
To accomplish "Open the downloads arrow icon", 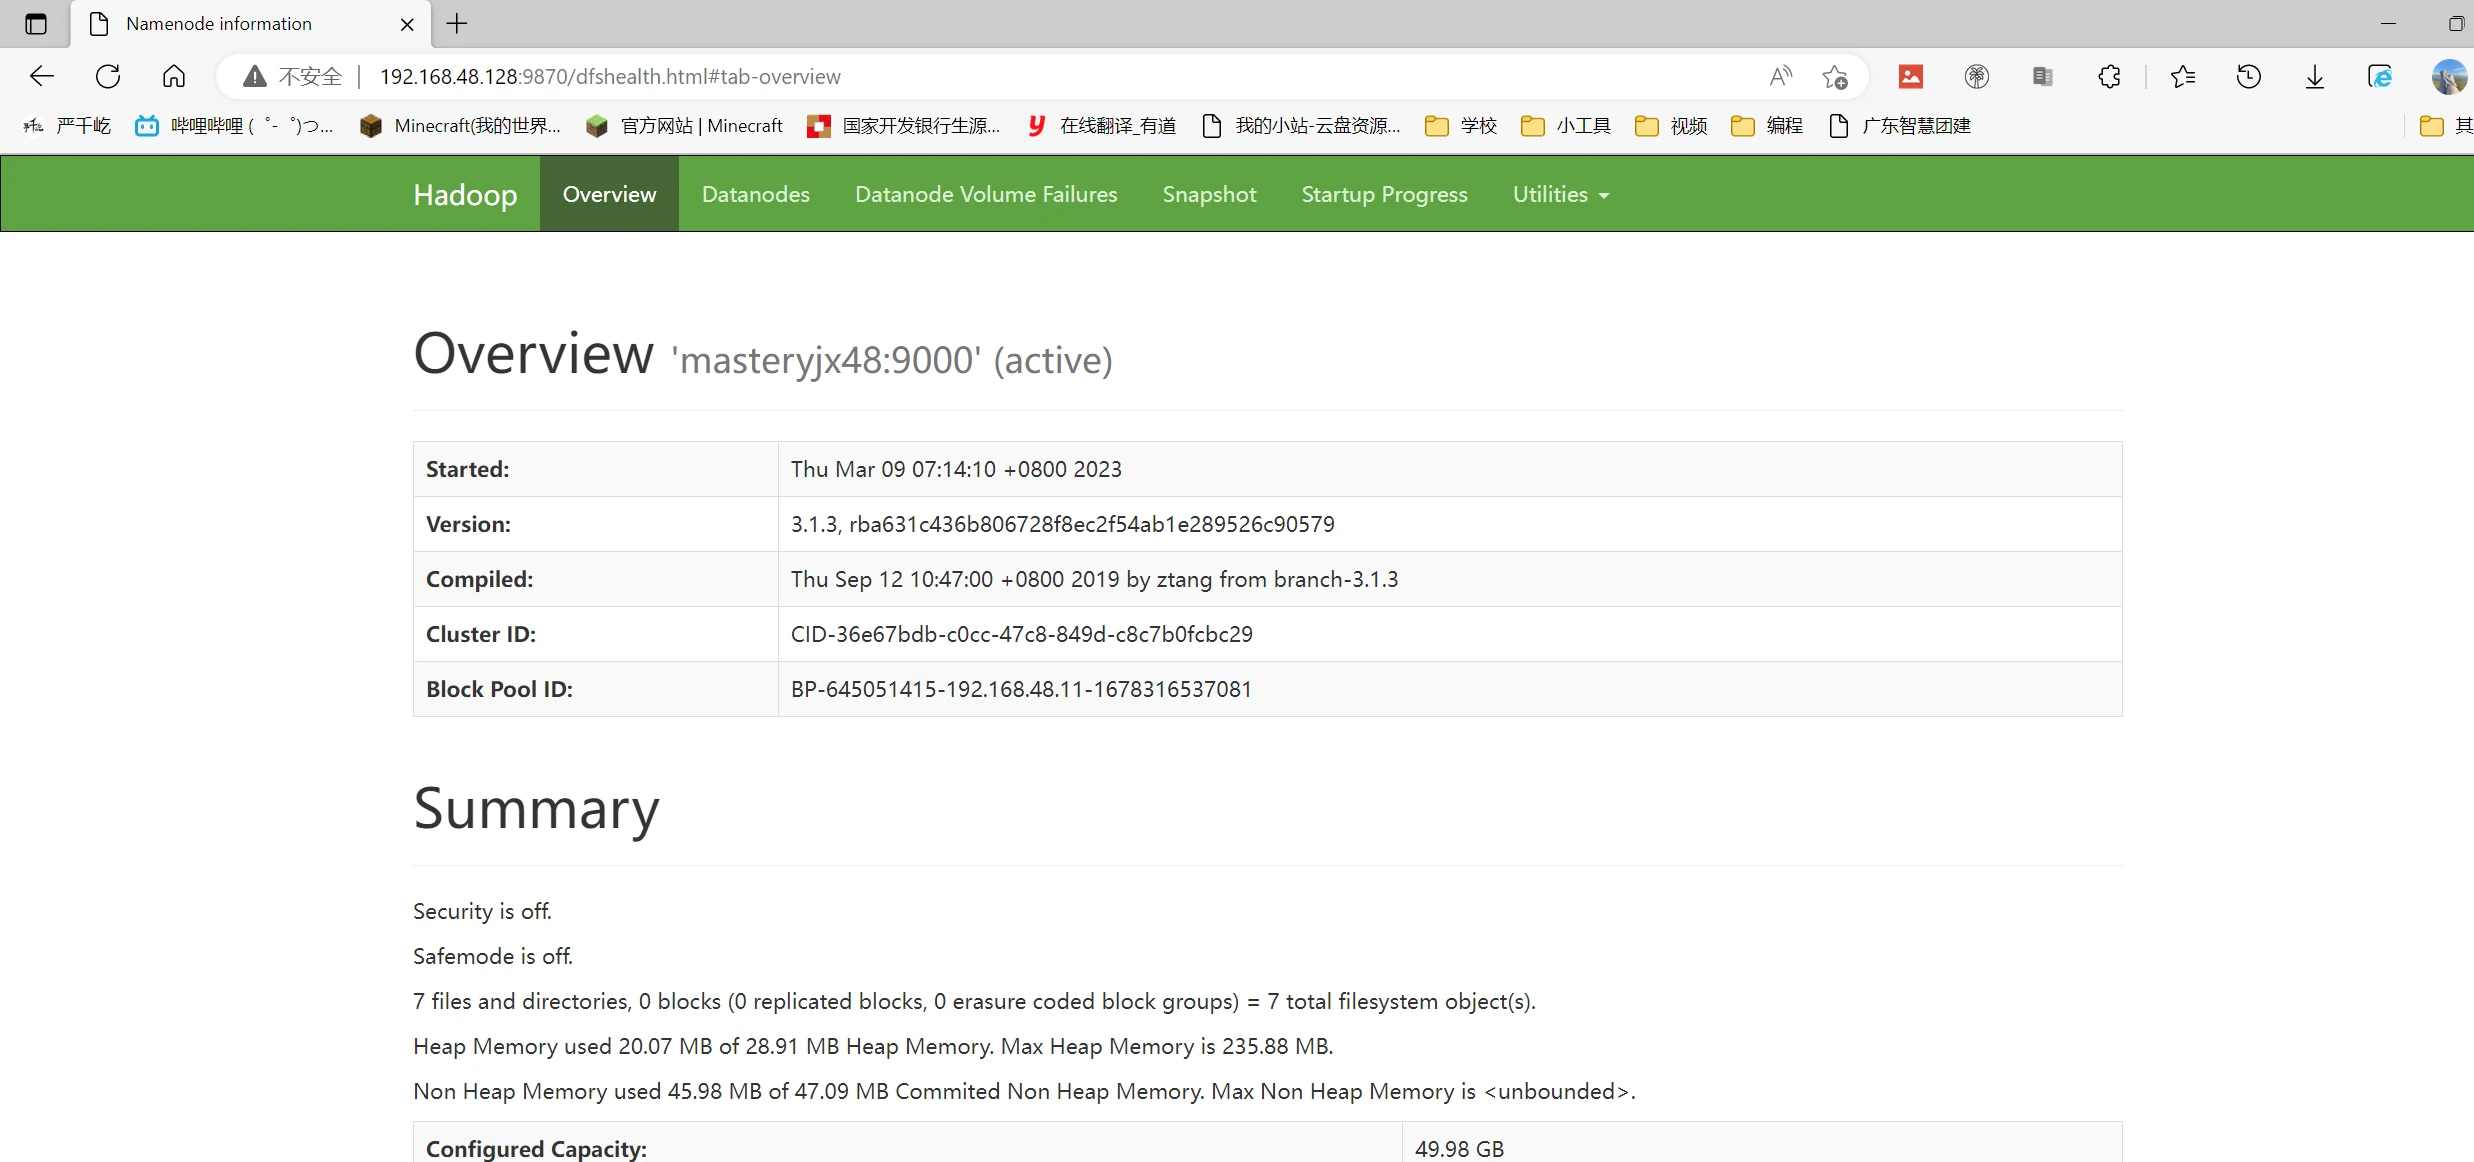I will [2314, 76].
